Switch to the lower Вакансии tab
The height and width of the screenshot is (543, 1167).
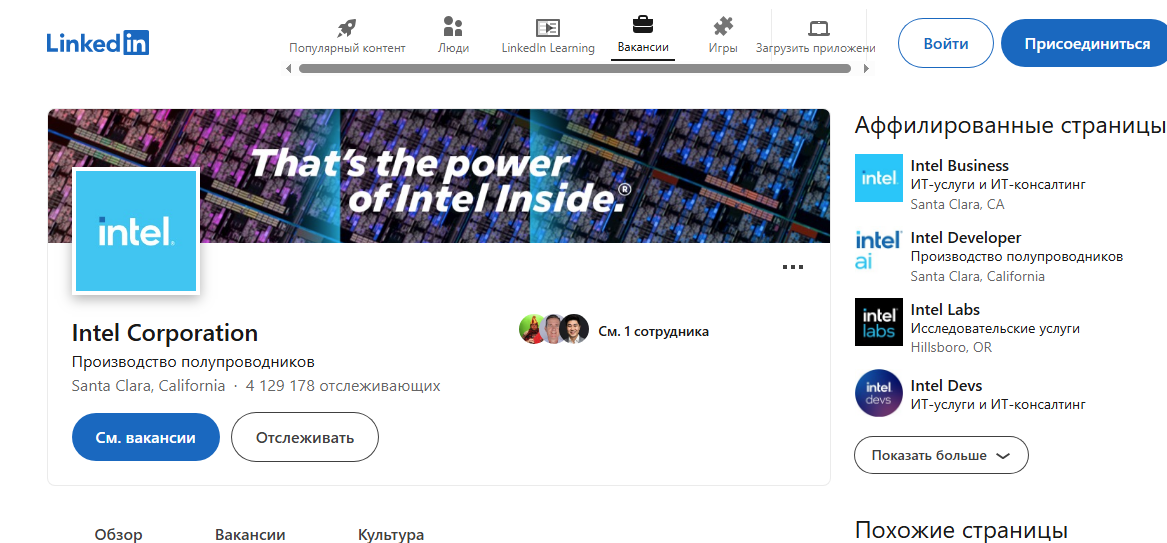[250, 535]
